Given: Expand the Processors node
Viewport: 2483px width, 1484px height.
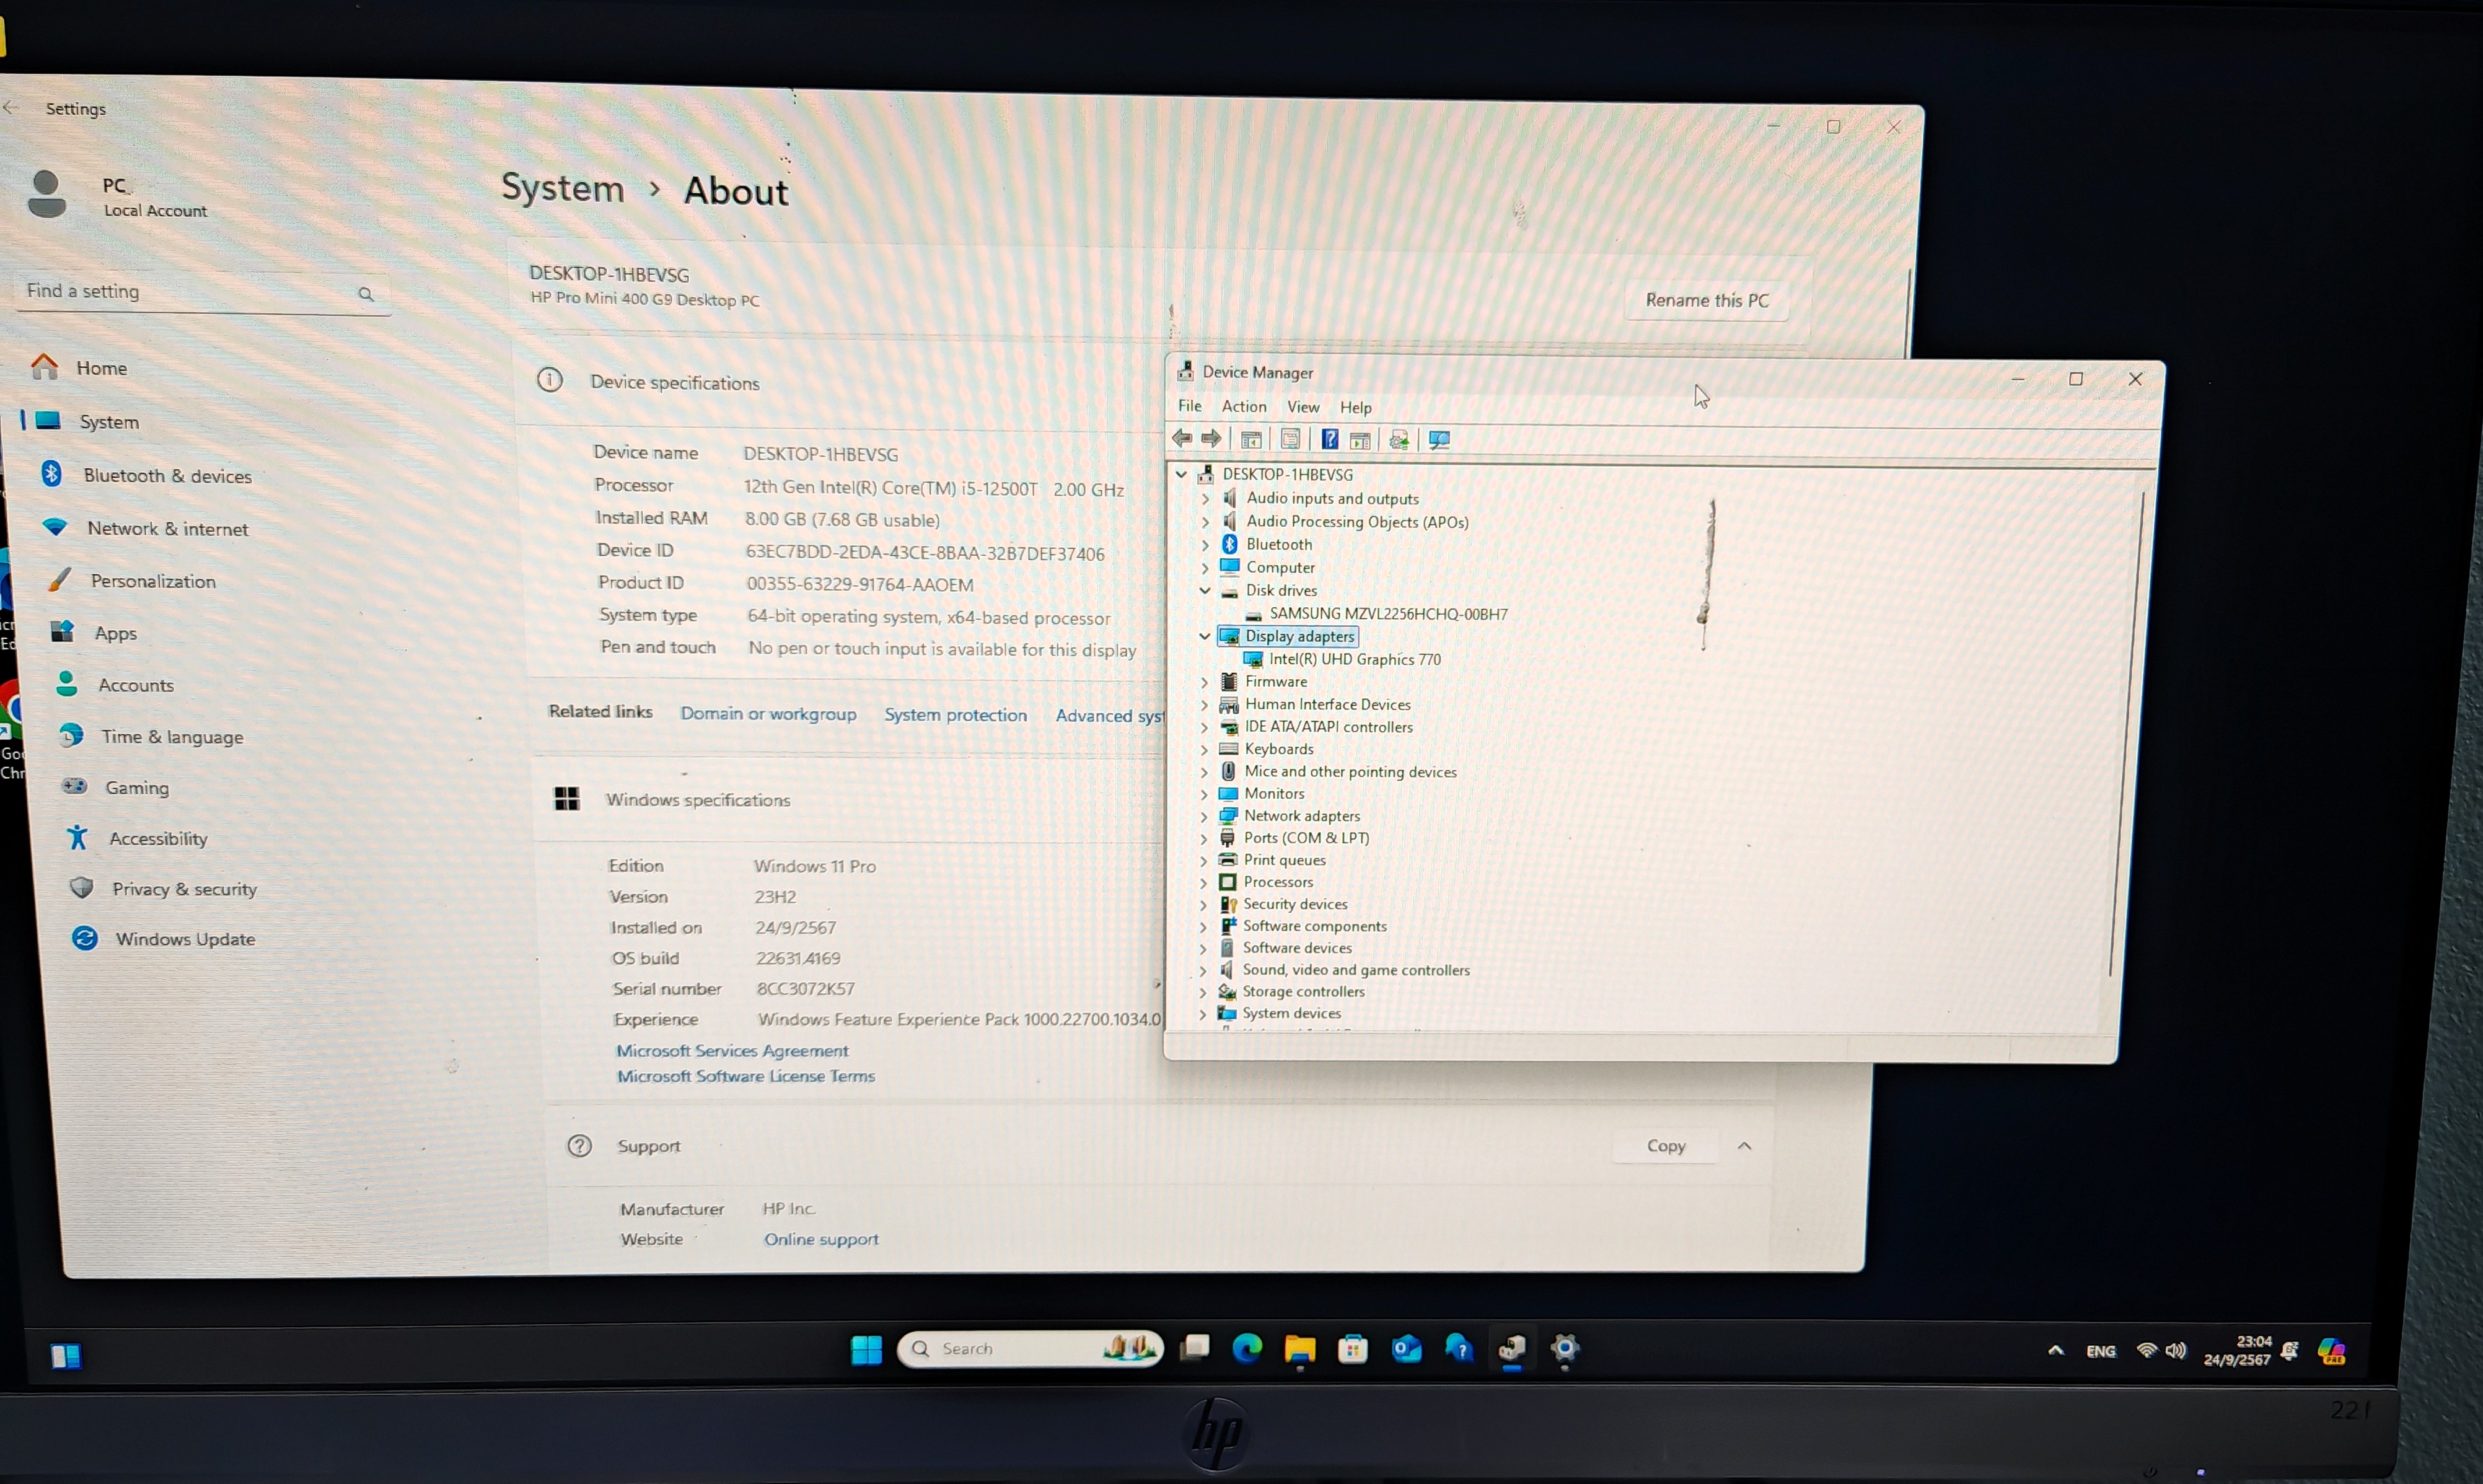Looking at the screenshot, I should [x=1203, y=882].
